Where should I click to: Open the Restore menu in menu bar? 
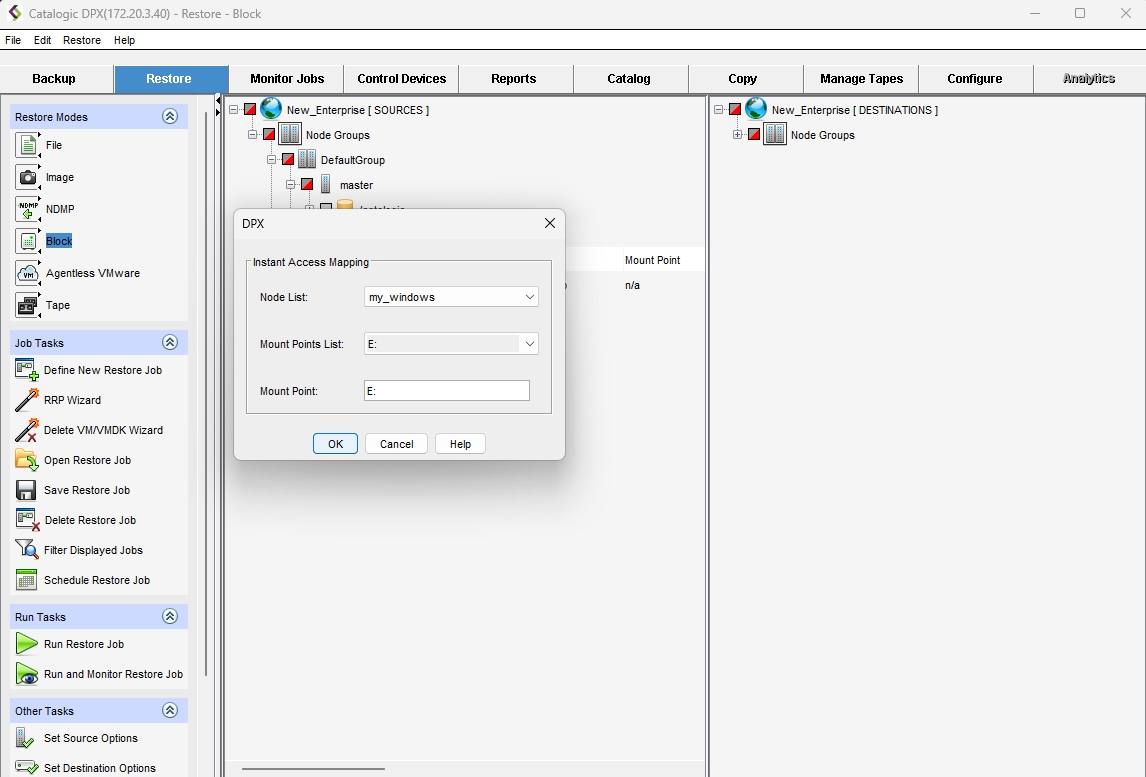81,40
